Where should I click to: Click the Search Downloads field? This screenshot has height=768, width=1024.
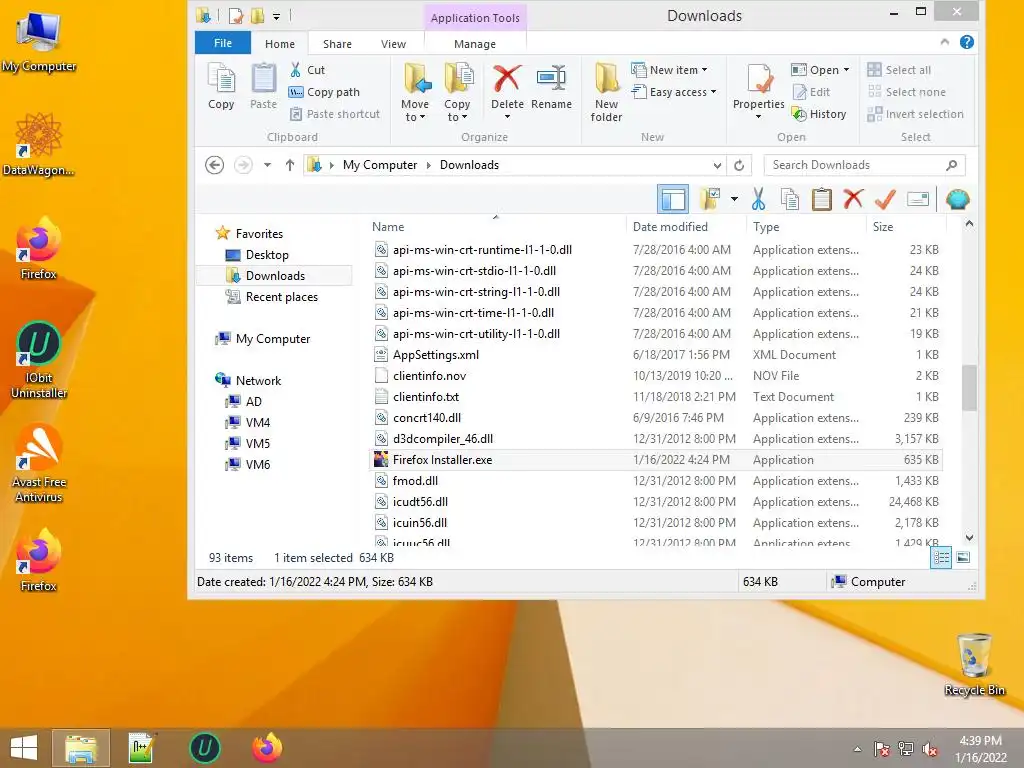[864, 165]
